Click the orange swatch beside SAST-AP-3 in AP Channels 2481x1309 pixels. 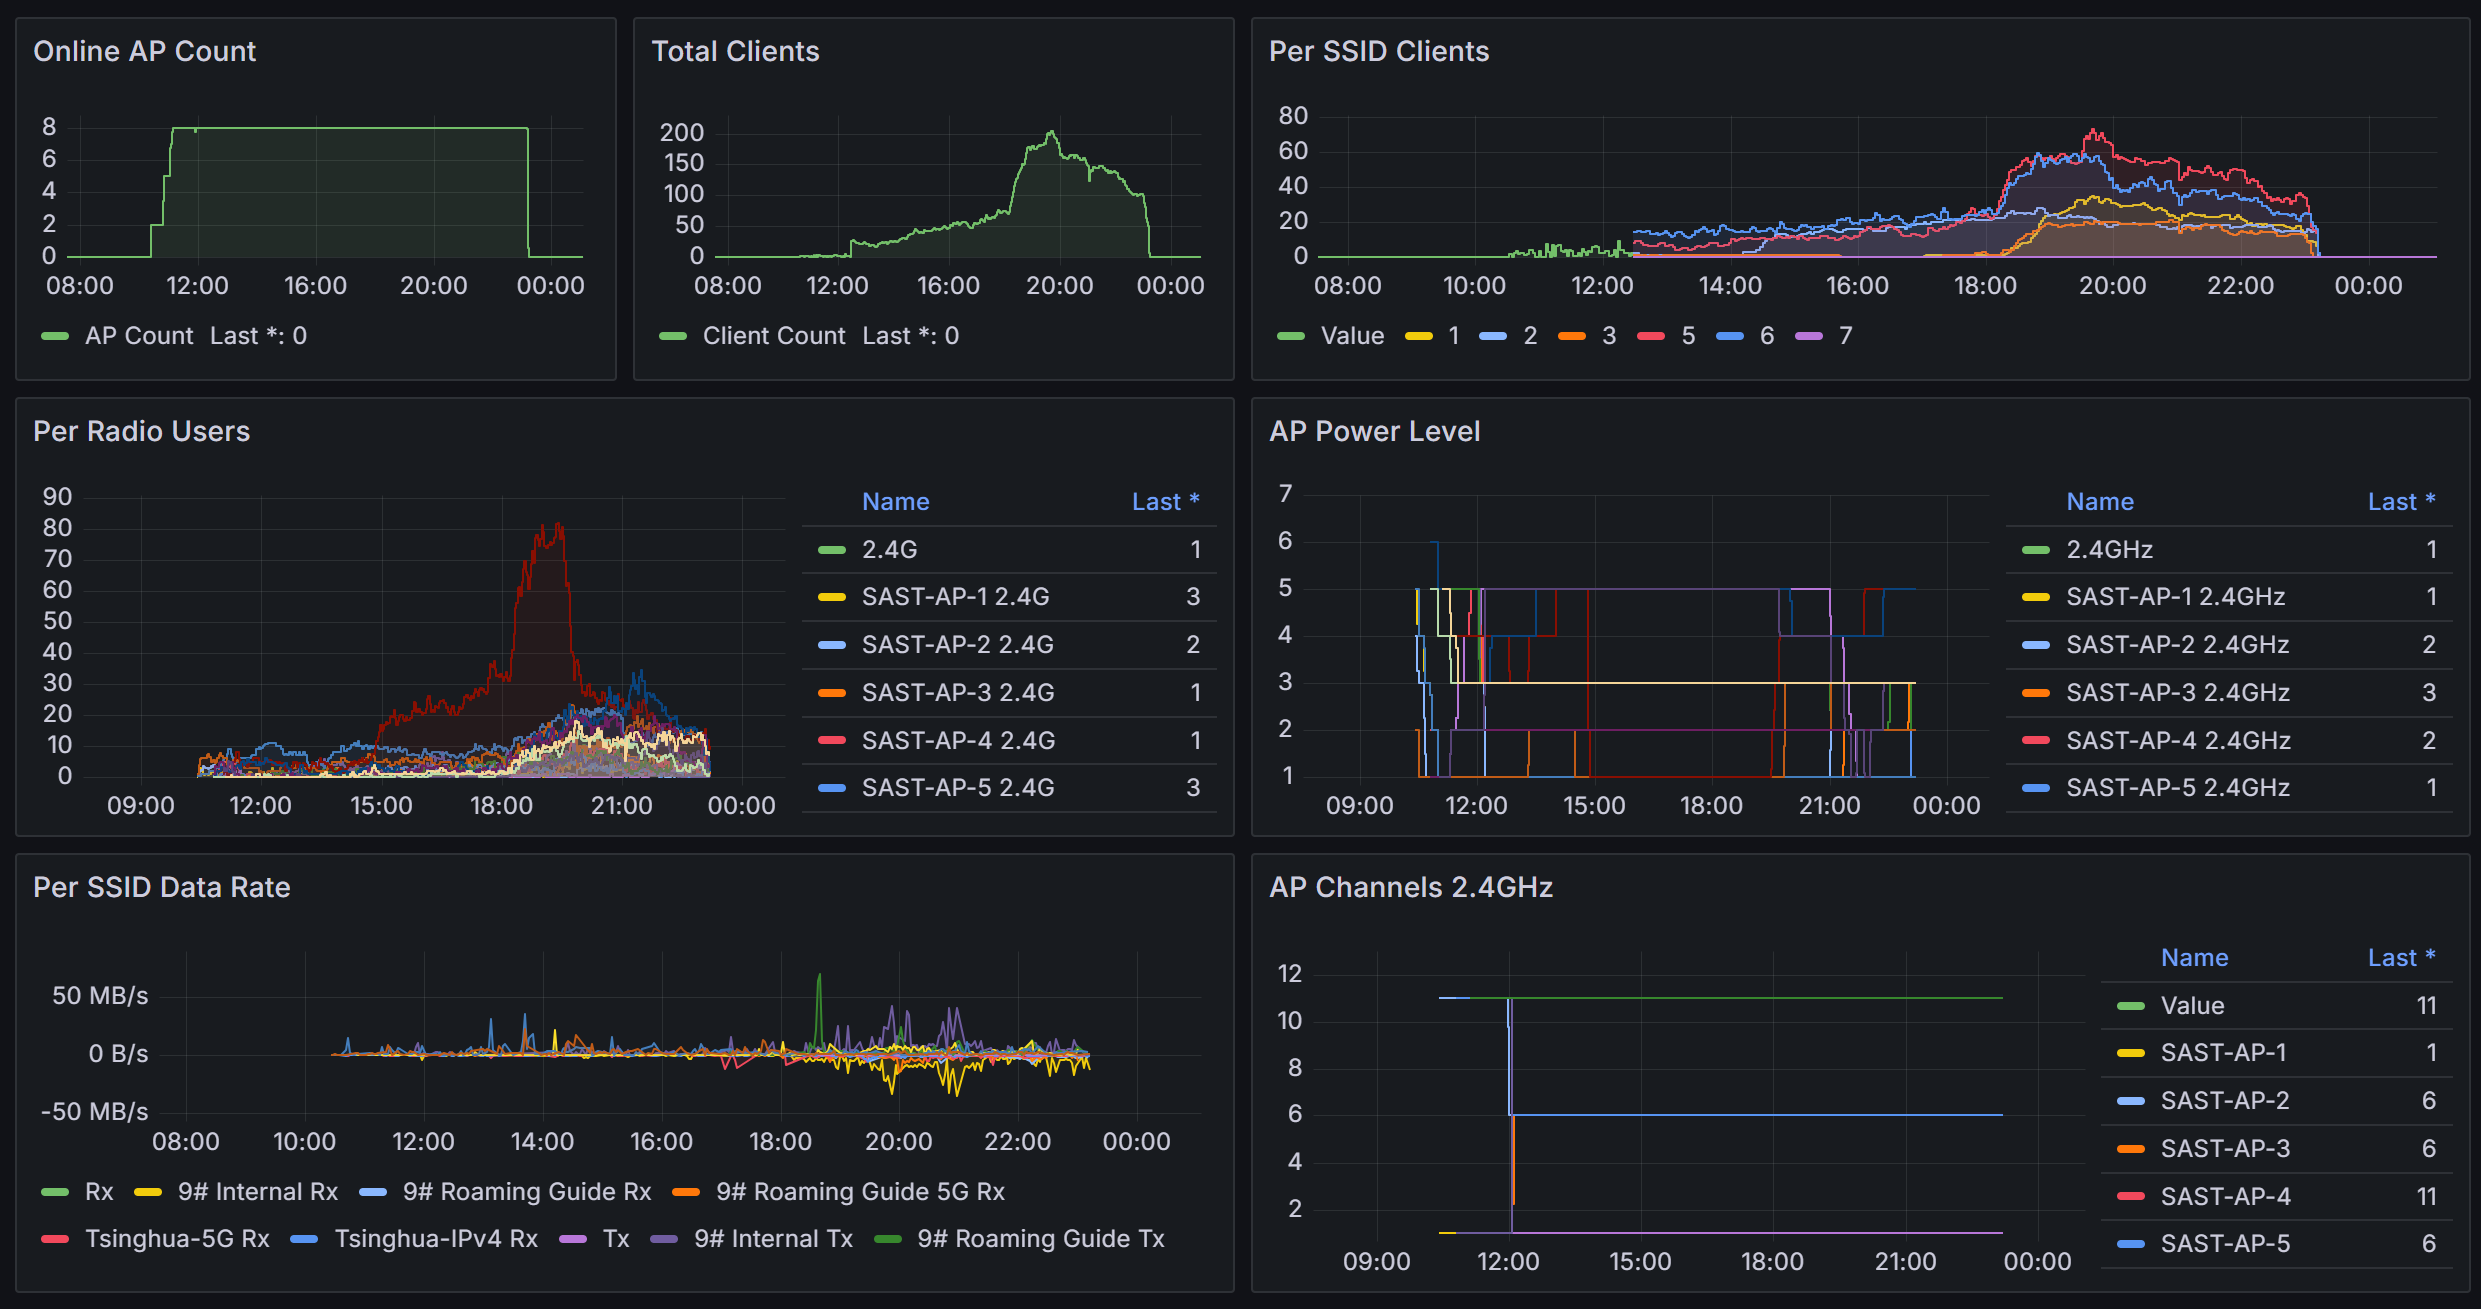[x=2131, y=1149]
